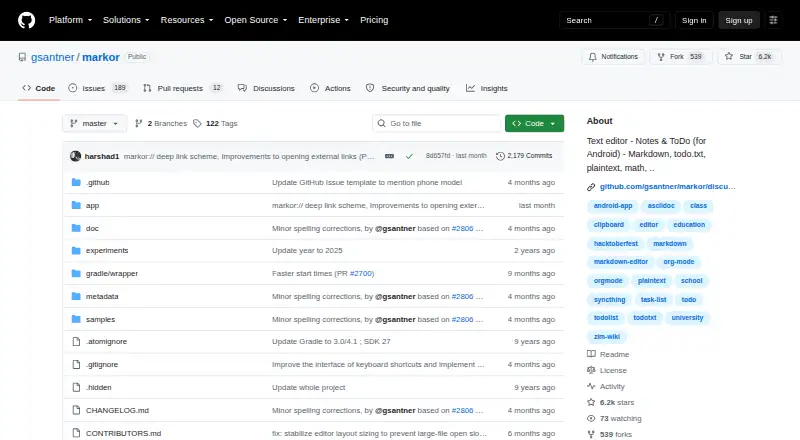Open the master branch dropdown
The image size is (800, 440).
tap(94, 124)
